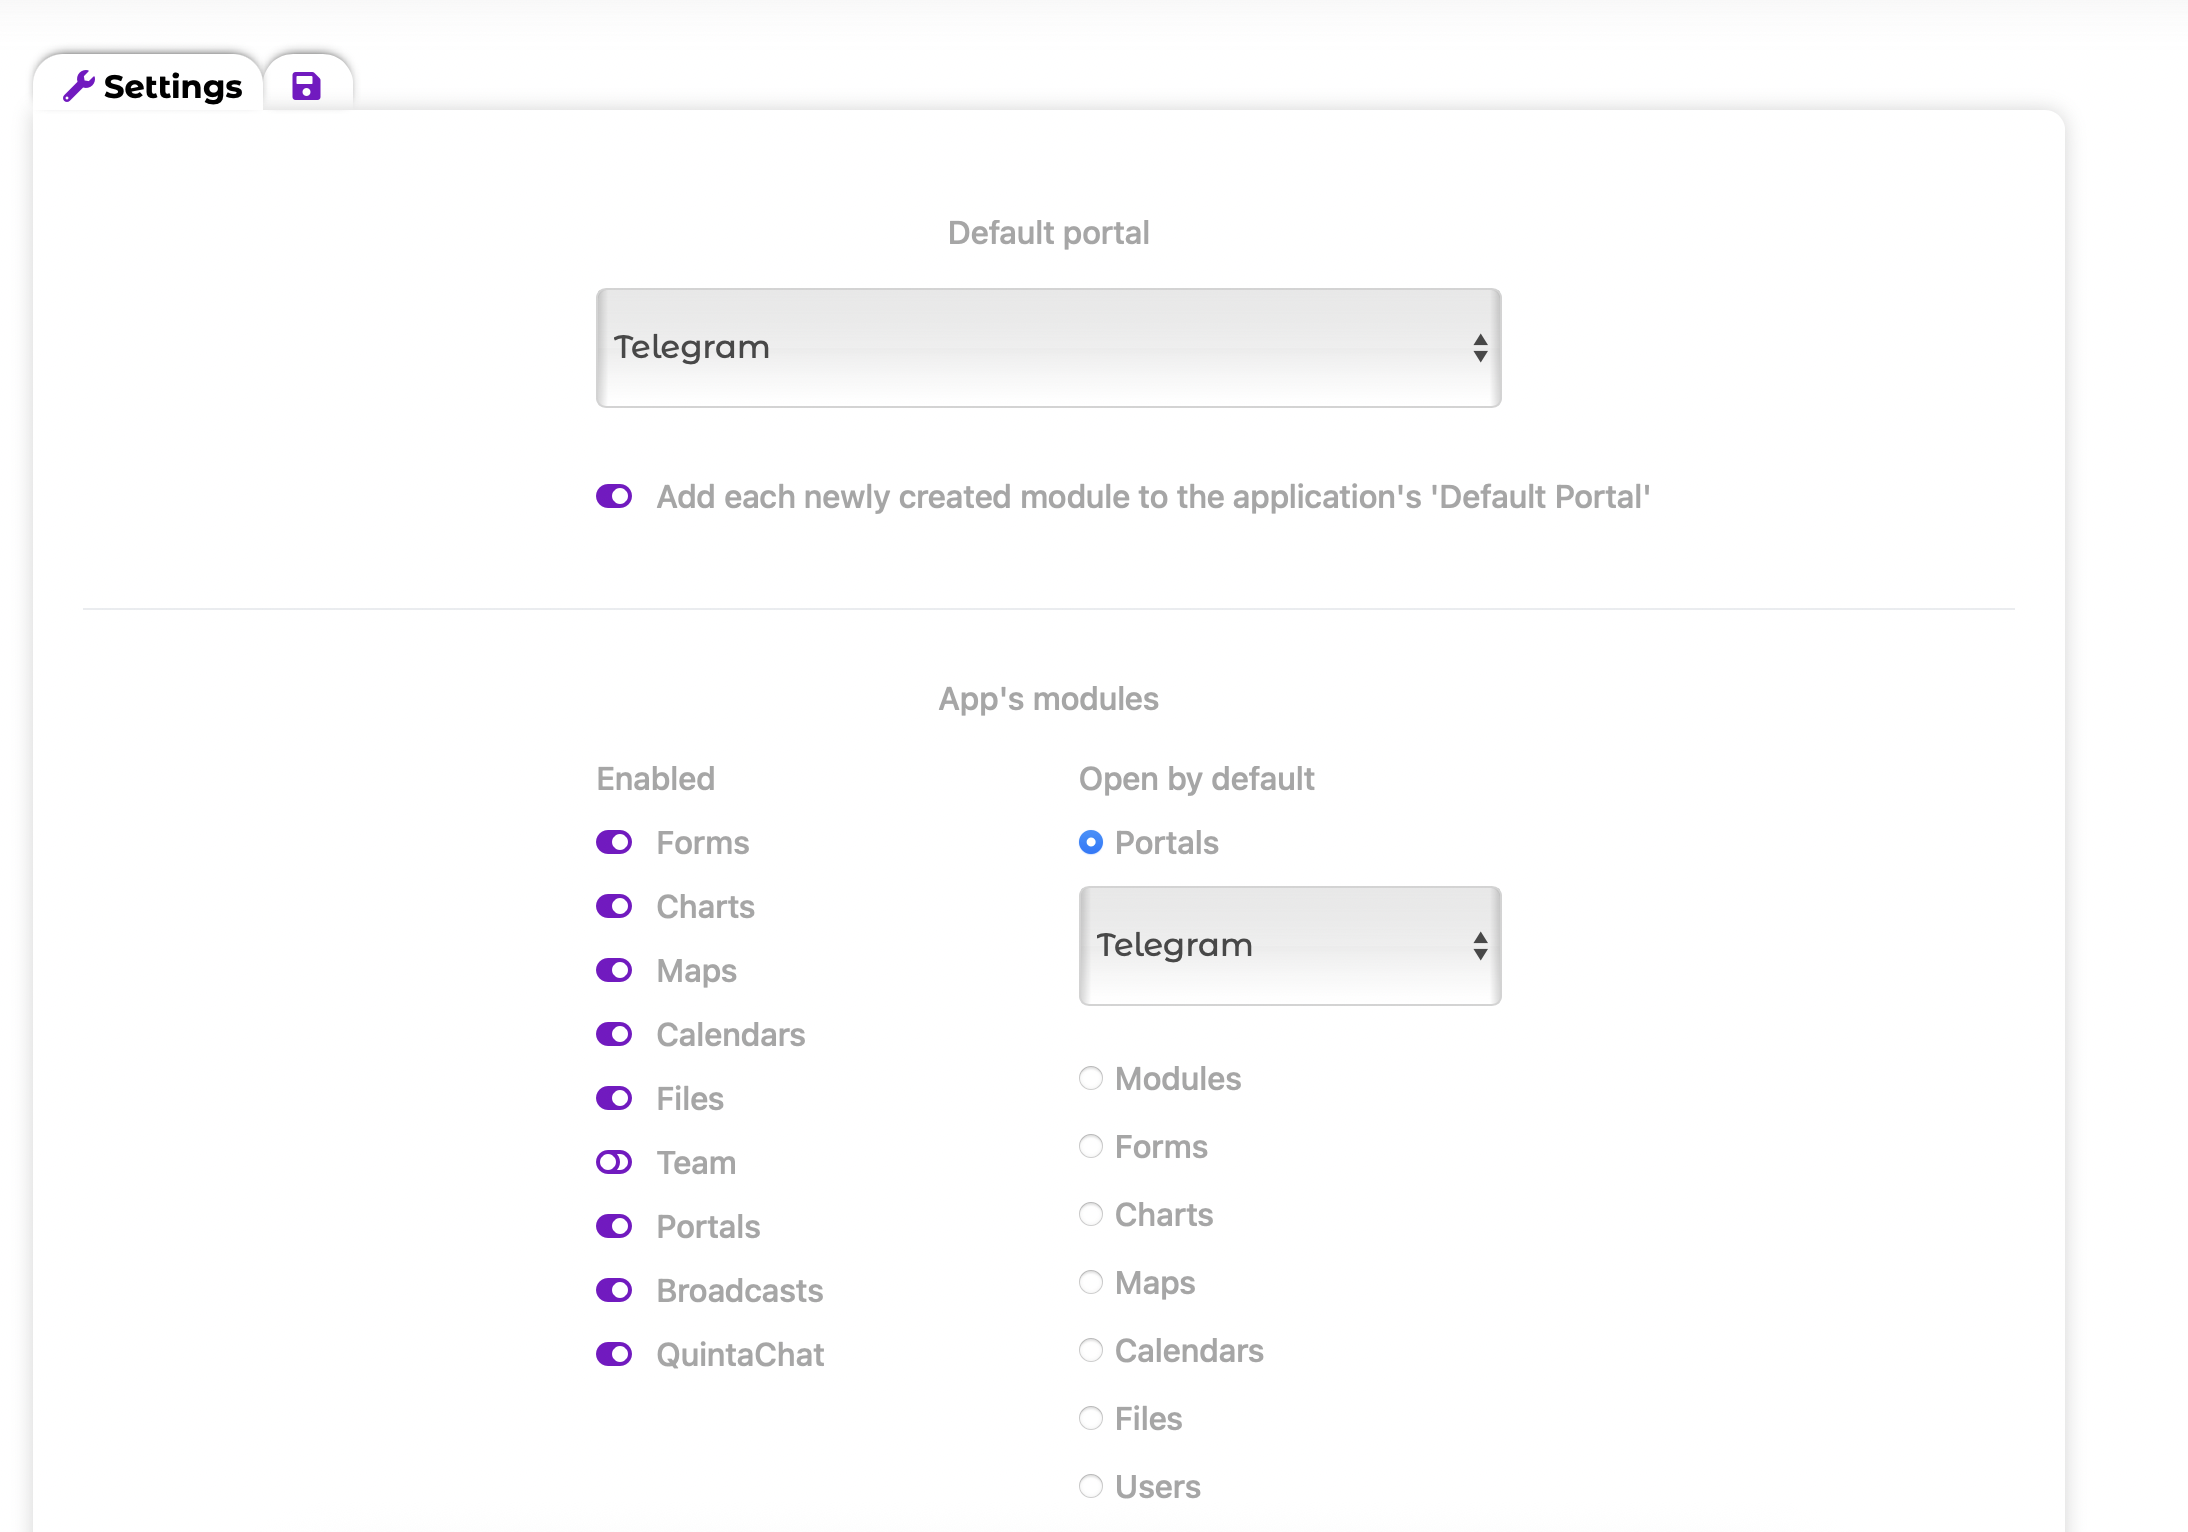Select Modules as open by default
The image size is (2188, 1532).
[1090, 1078]
